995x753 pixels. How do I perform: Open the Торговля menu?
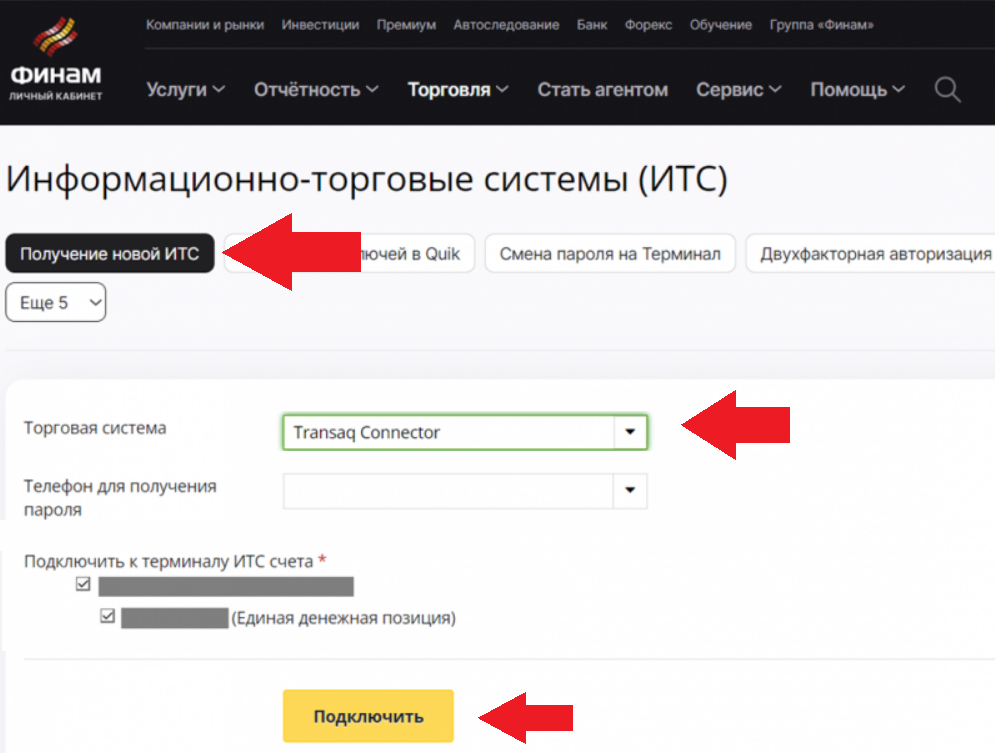click(x=458, y=90)
